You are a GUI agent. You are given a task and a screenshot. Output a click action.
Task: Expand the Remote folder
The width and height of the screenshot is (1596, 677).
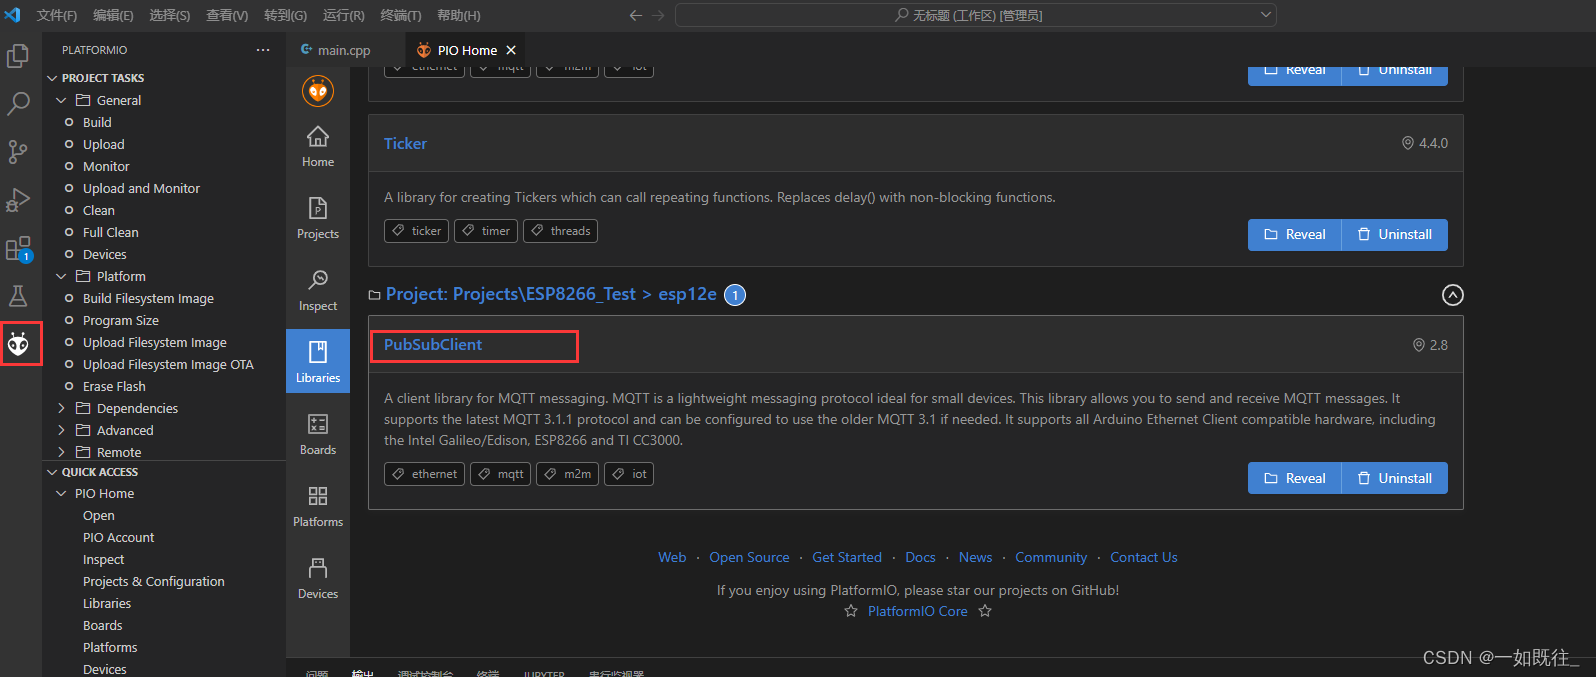point(61,452)
